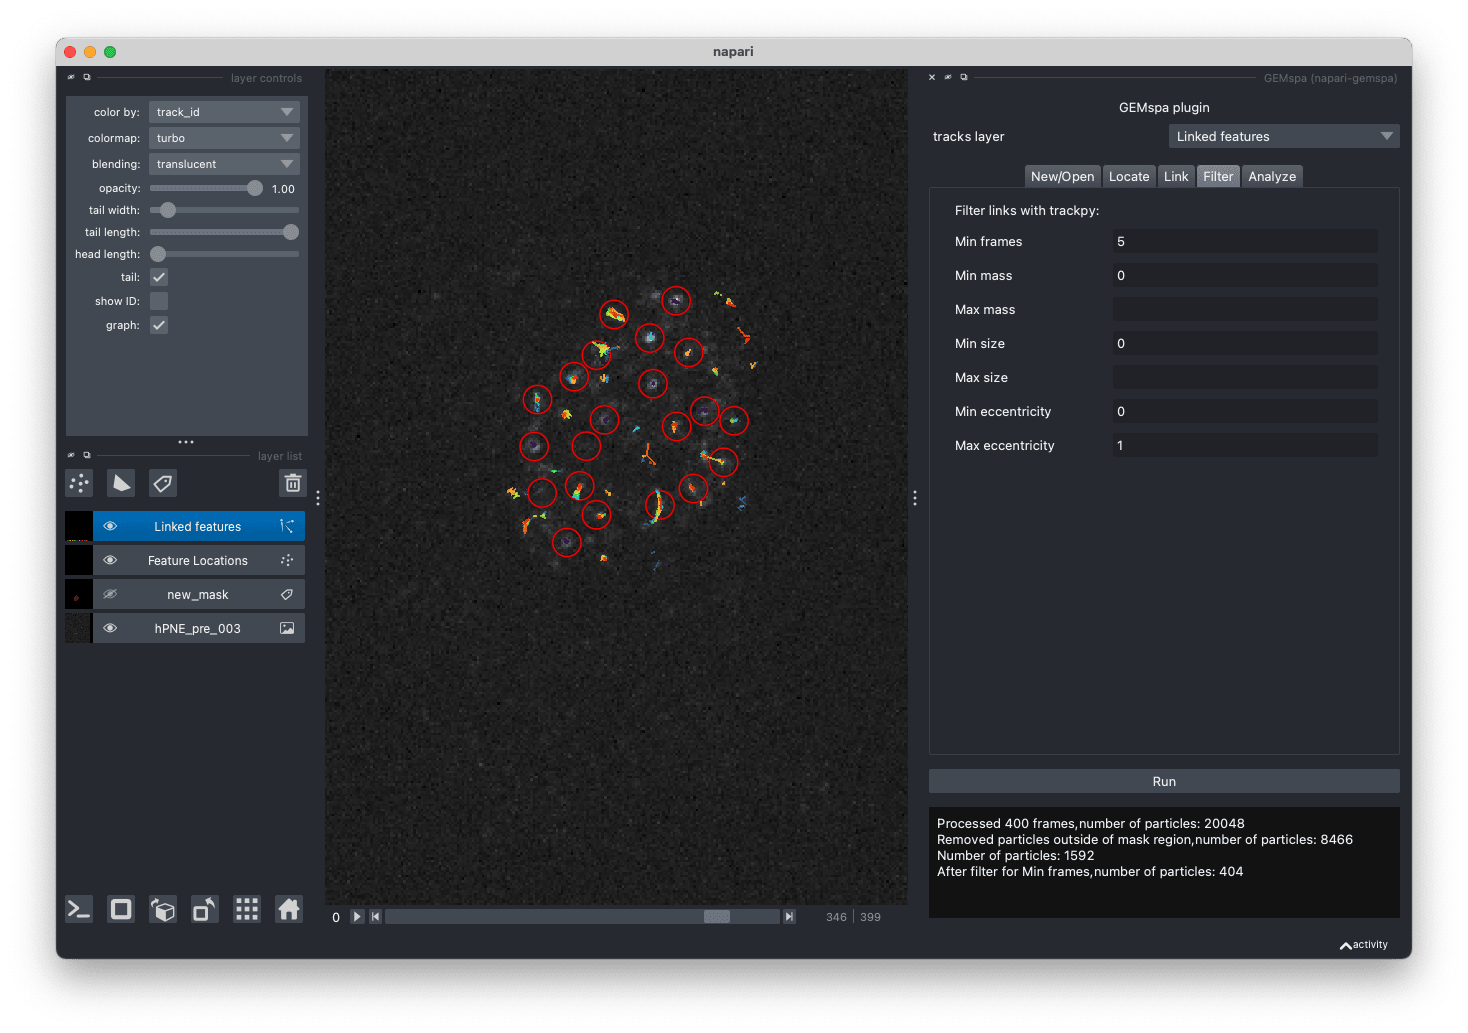Viewport: 1468px width, 1033px height.
Task: Click the Max eccentricity input field
Action: click(x=1245, y=445)
